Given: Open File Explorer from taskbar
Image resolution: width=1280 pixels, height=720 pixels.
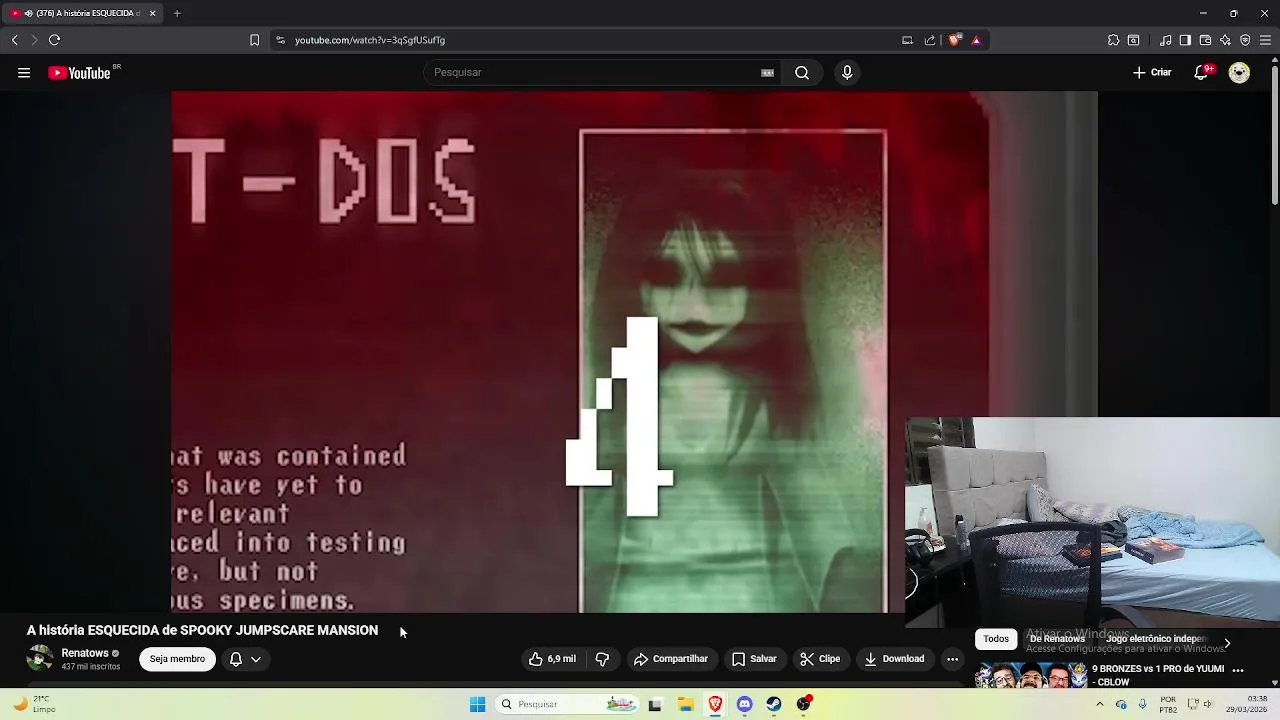Looking at the screenshot, I should point(685,704).
